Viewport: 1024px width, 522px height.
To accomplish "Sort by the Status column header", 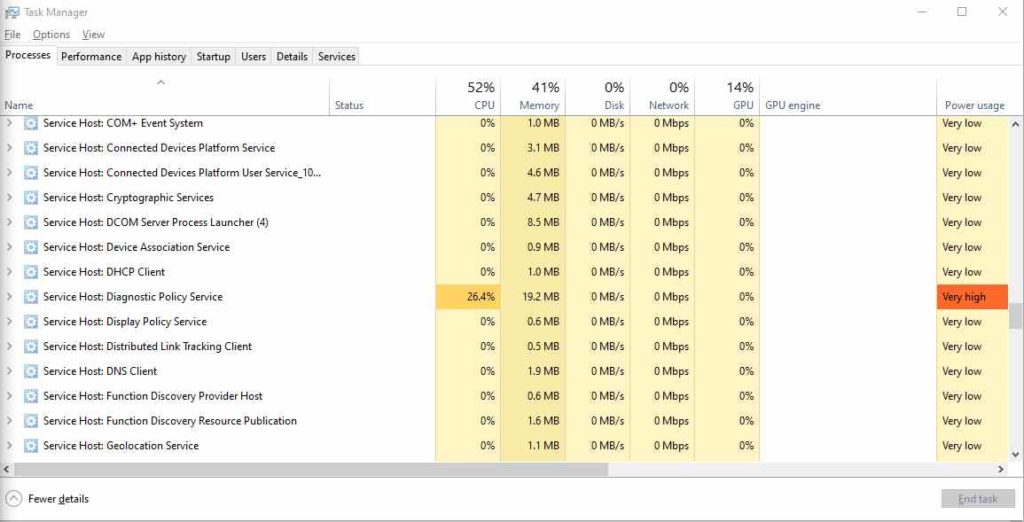I will 382,96.
